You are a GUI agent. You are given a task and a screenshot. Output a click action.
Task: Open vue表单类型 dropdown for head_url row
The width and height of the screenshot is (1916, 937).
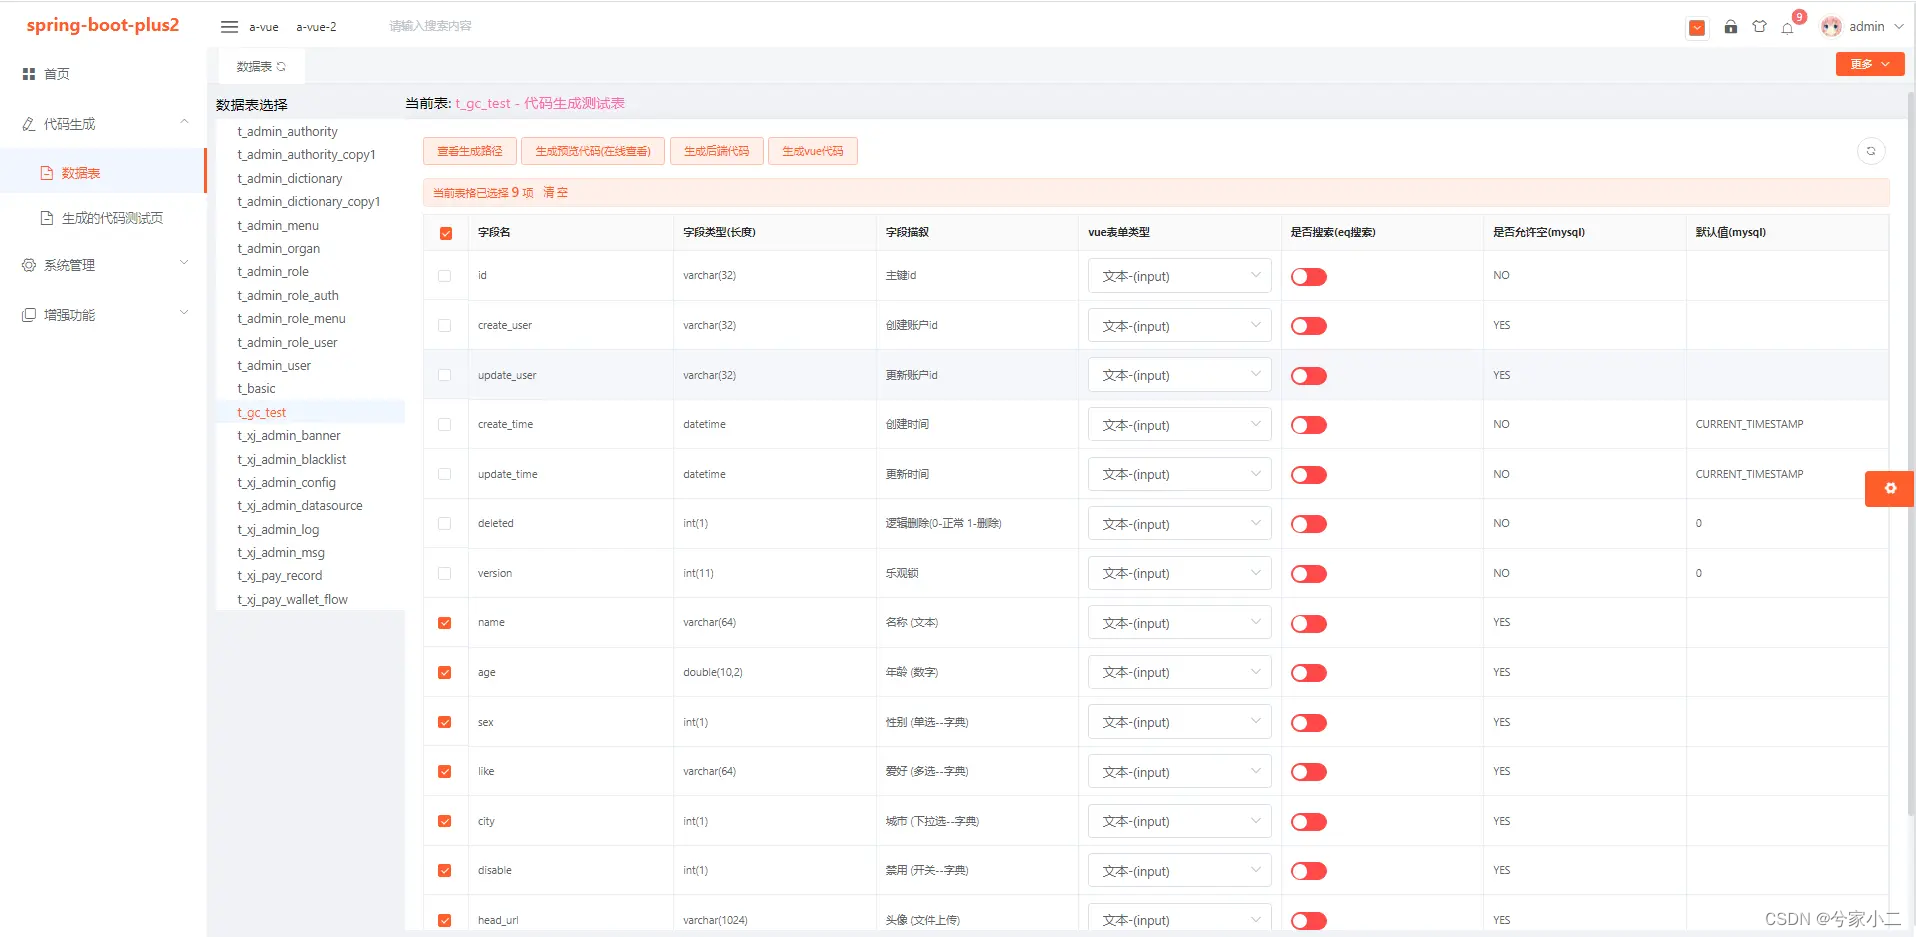[1180, 920]
